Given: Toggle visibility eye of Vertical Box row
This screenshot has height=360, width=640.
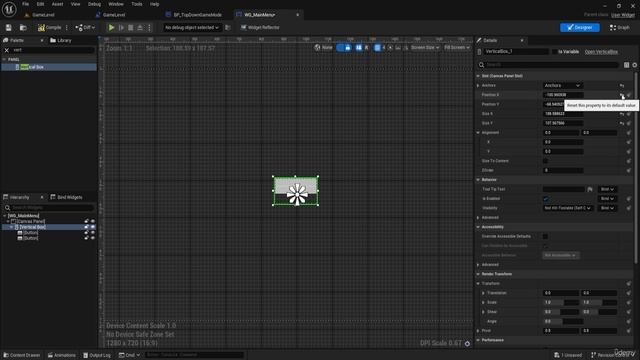Looking at the screenshot, I should 93,227.
